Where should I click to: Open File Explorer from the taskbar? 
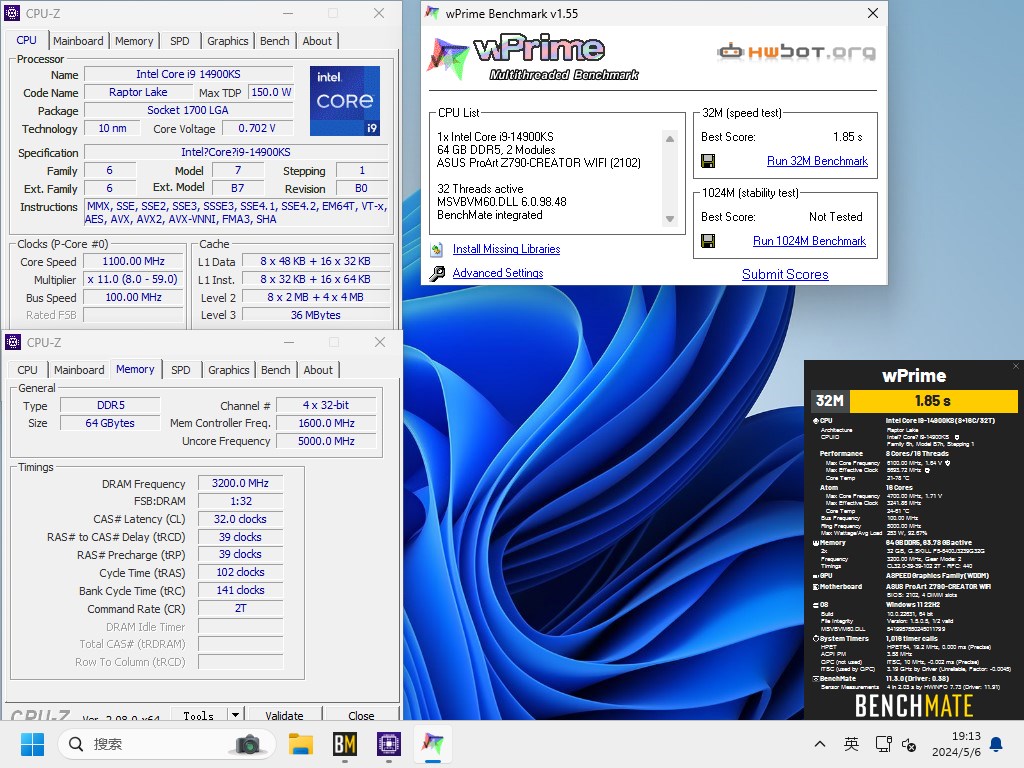(x=301, y=744)
